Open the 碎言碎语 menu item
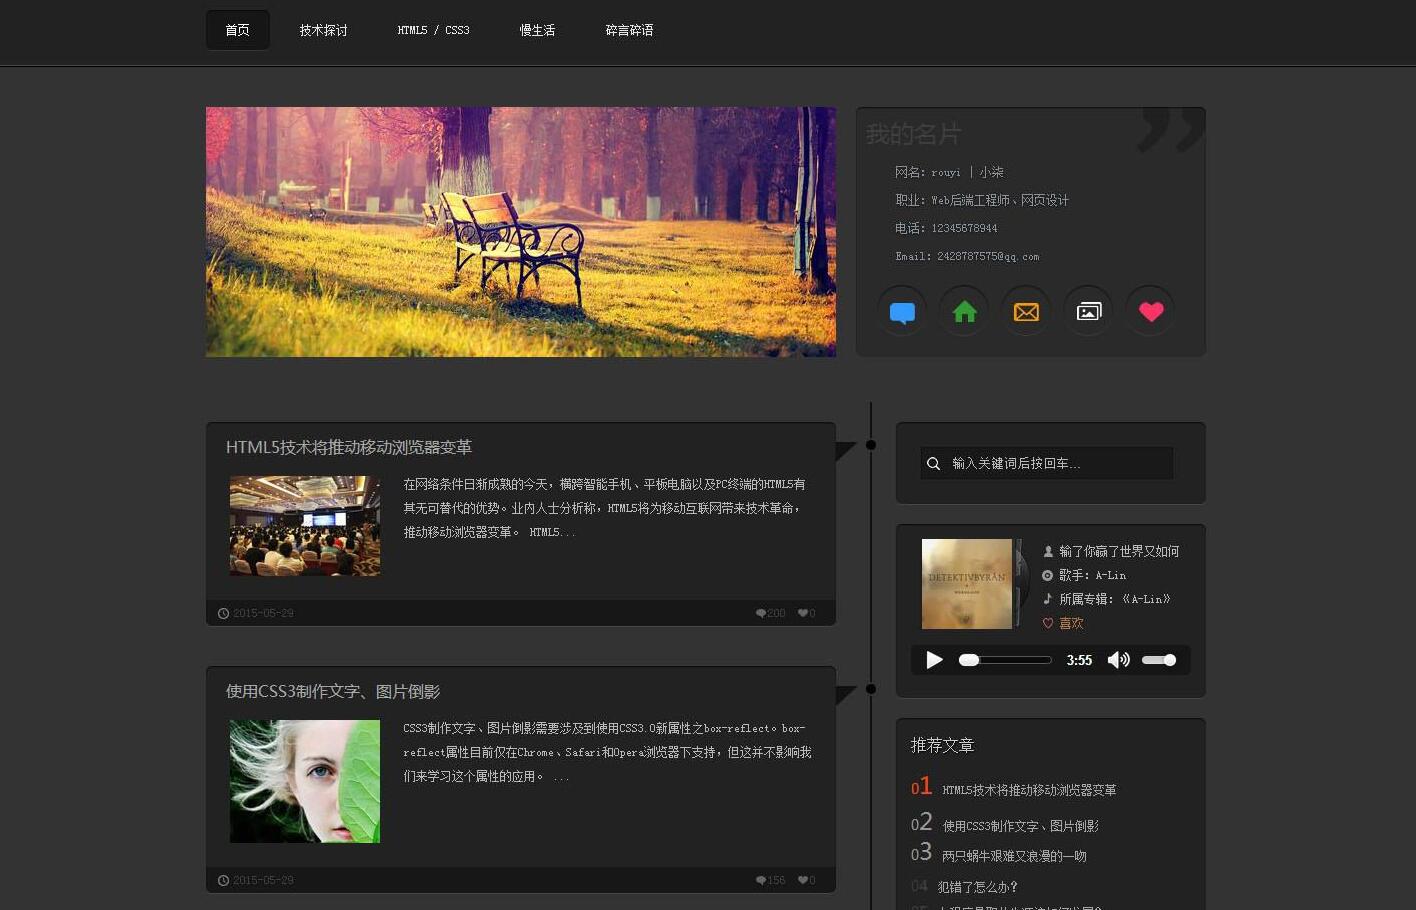 point(629,30)
